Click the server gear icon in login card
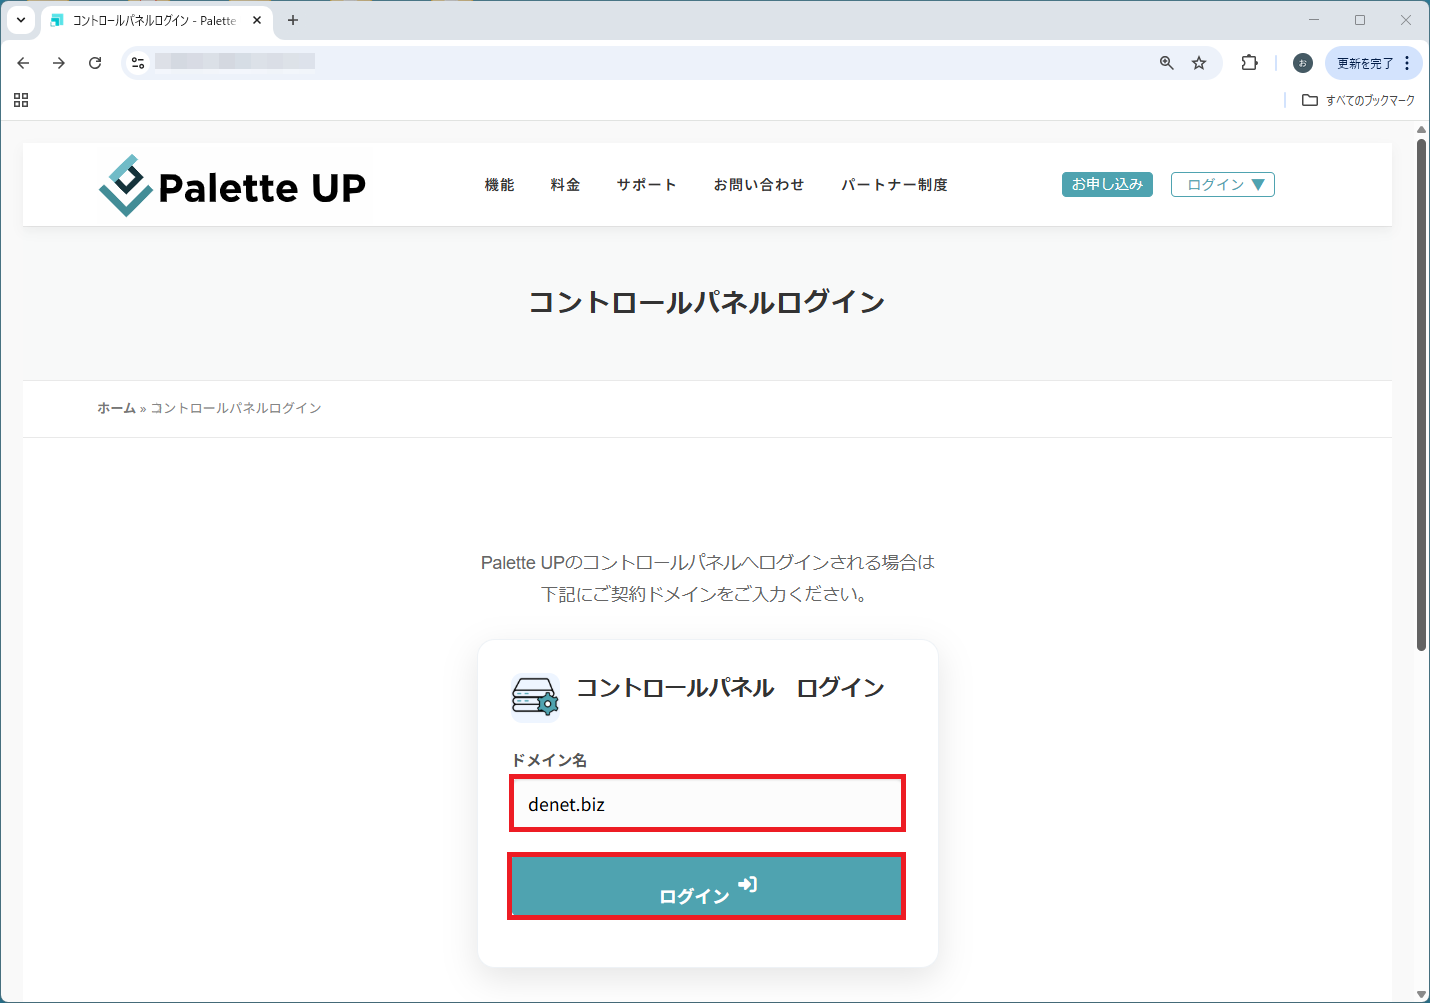Screen dimensions: 1430x1003 coord(535,697)
